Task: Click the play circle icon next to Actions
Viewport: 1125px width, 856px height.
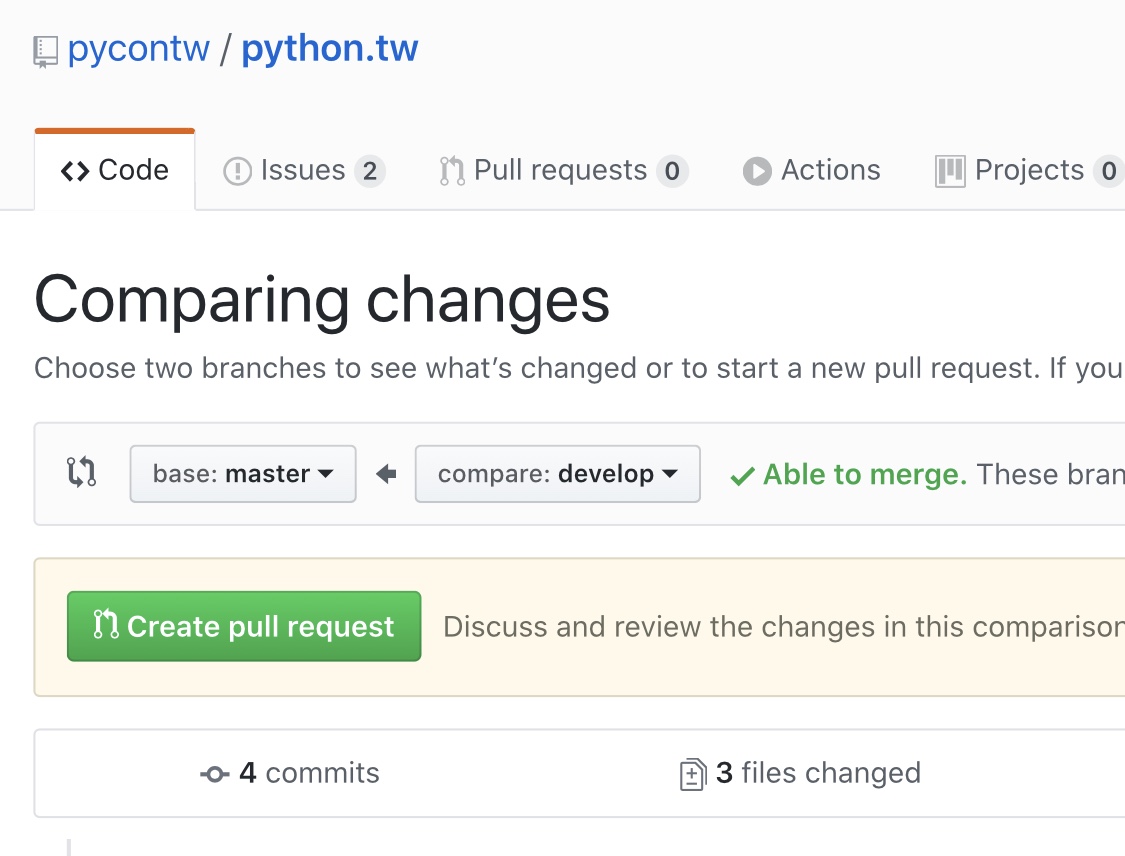Action: tap(757, 170)
